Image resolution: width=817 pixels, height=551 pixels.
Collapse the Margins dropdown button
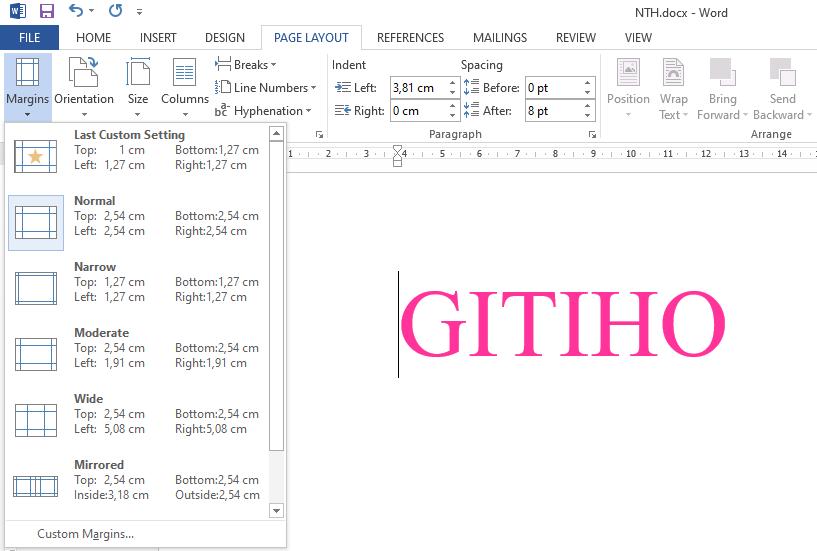[x=28, y=87]
